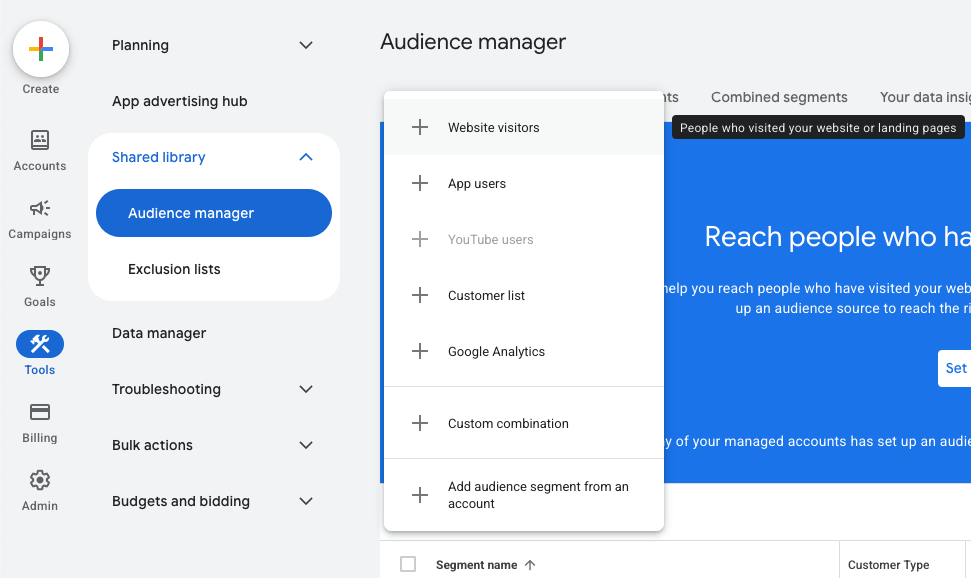Open the Goals trophy icon
The height and width of the screenshot is (578, 971).
pos(40,277)
